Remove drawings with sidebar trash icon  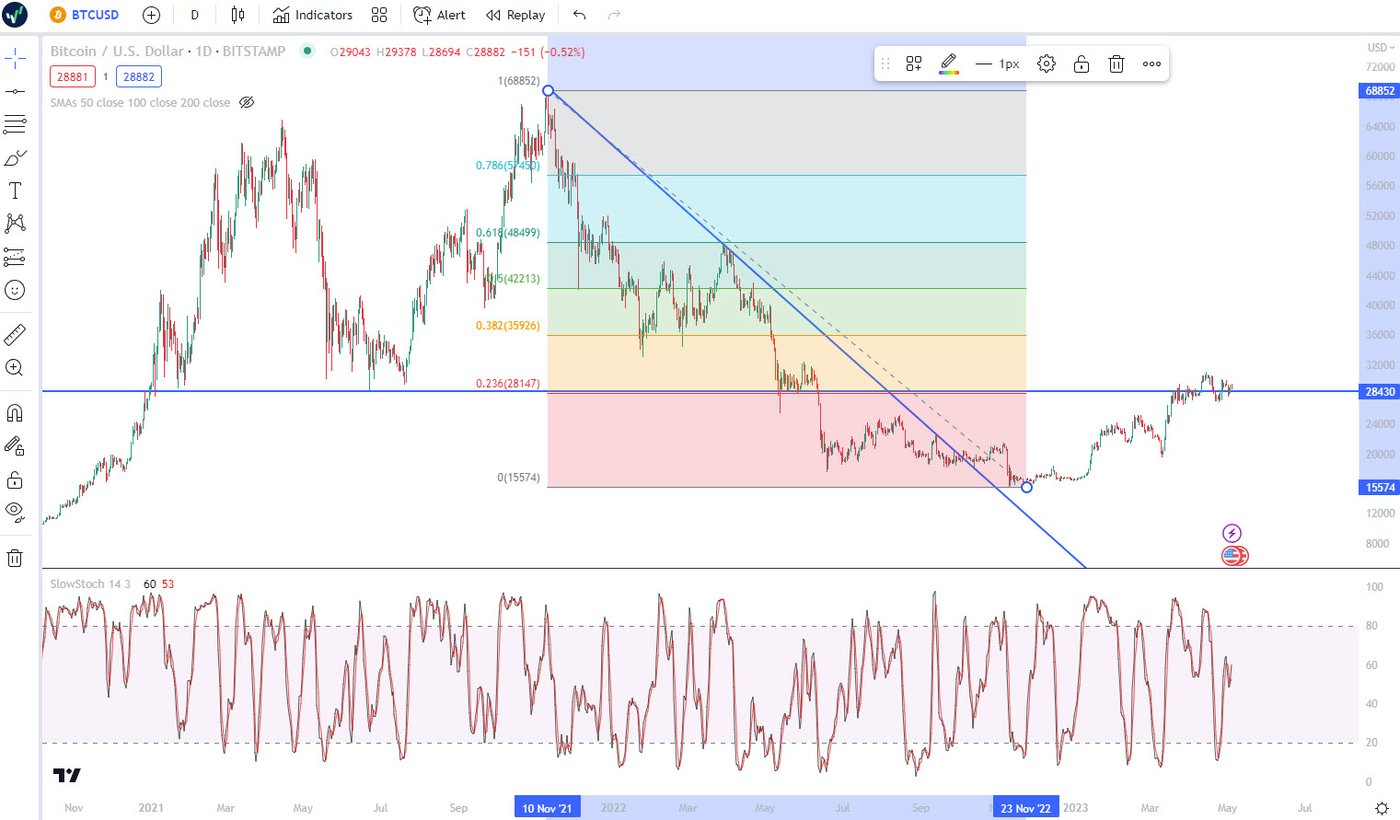pyautogui.click(x=15, y=558)
